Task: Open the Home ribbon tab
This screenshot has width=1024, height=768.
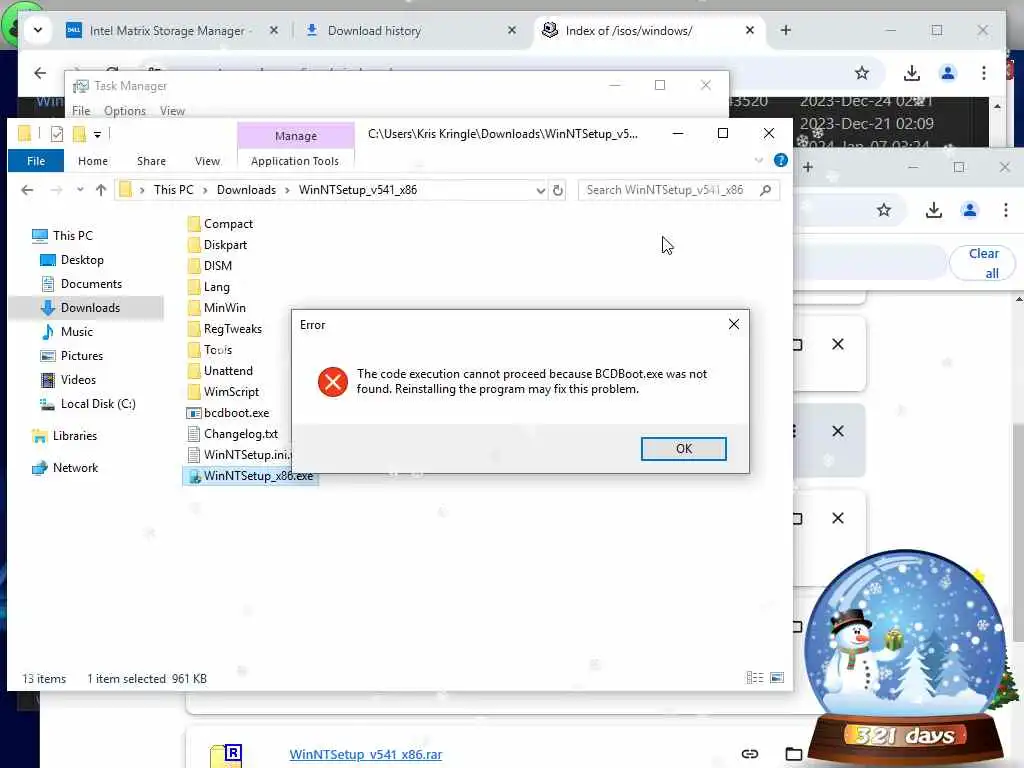Action: click(x=93, y=161)
